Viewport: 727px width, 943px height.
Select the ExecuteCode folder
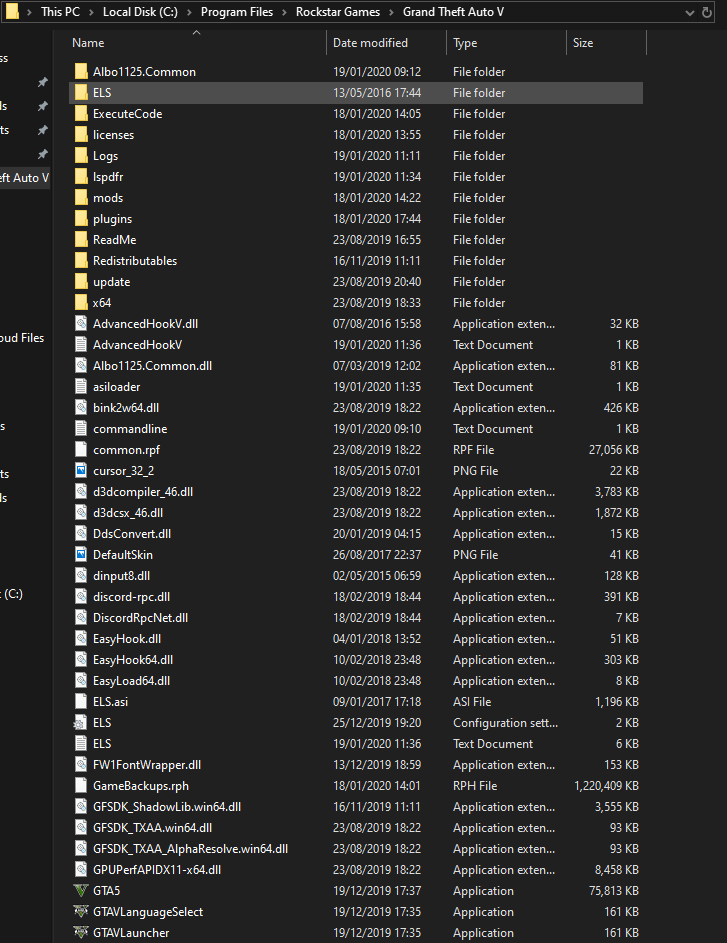click(x=127, y=114)
